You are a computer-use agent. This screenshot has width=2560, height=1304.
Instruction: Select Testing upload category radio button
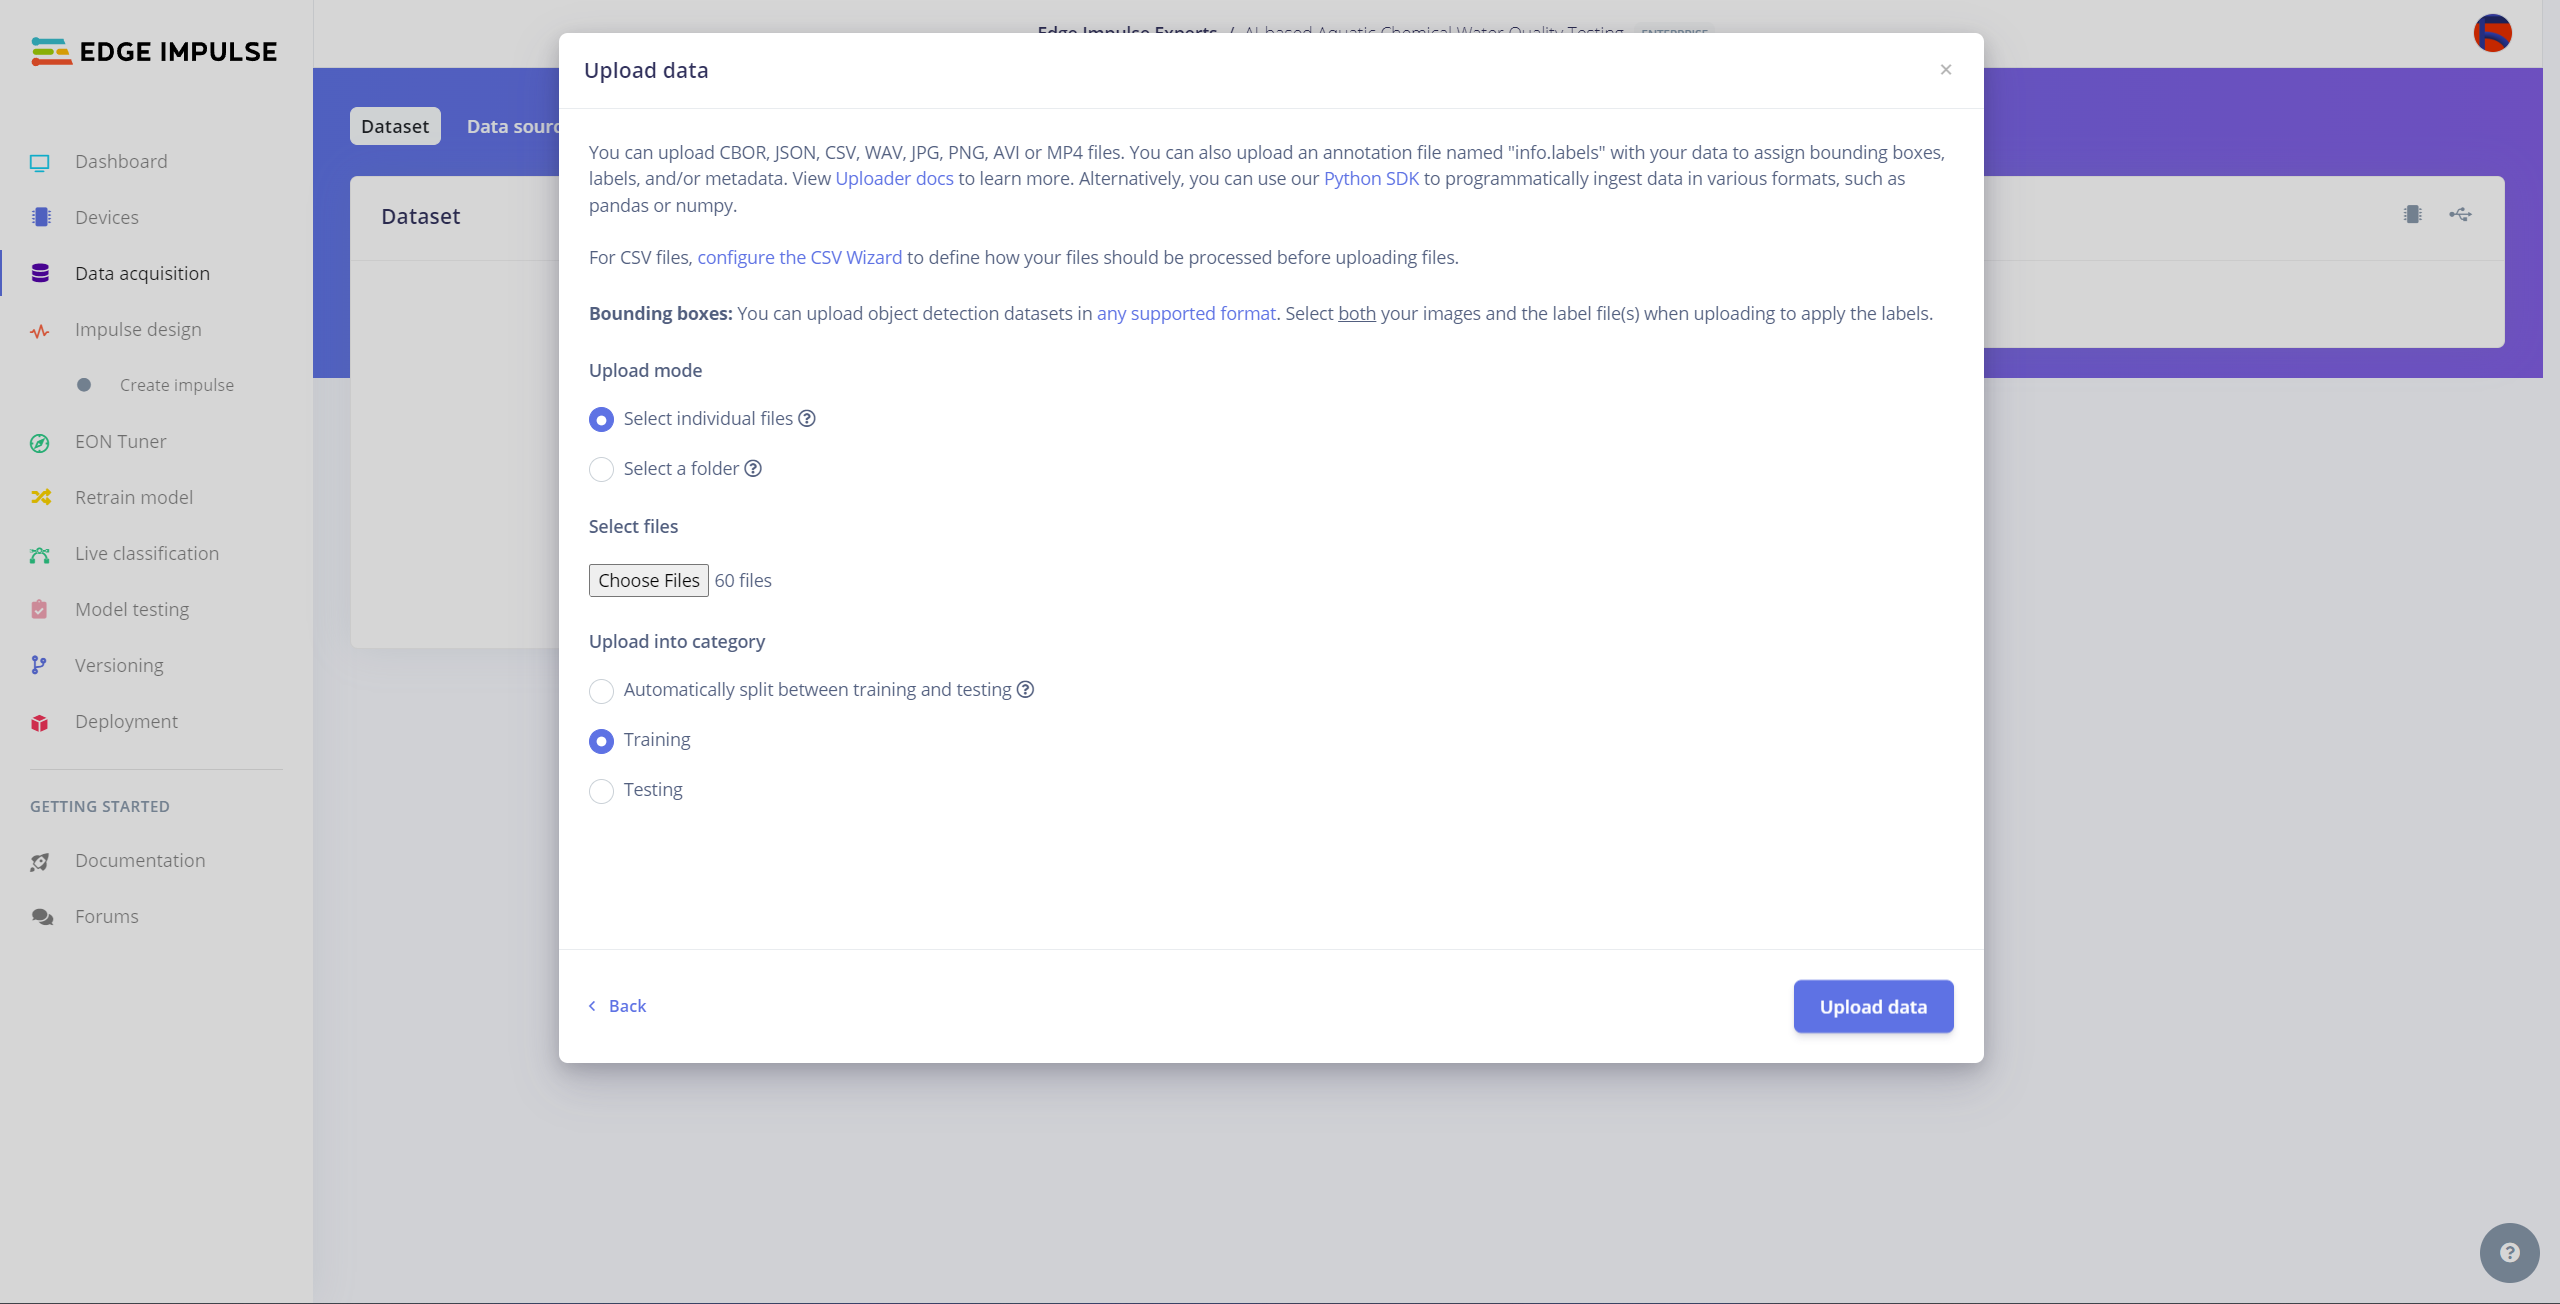point(600,790)
